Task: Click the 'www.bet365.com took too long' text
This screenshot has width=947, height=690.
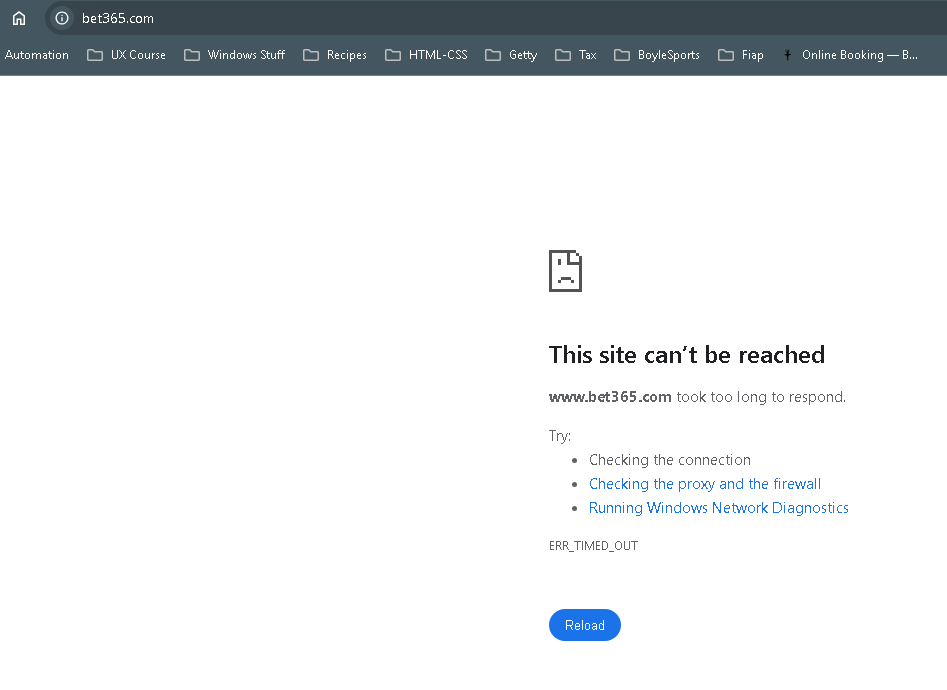Action: click(698, 397)
